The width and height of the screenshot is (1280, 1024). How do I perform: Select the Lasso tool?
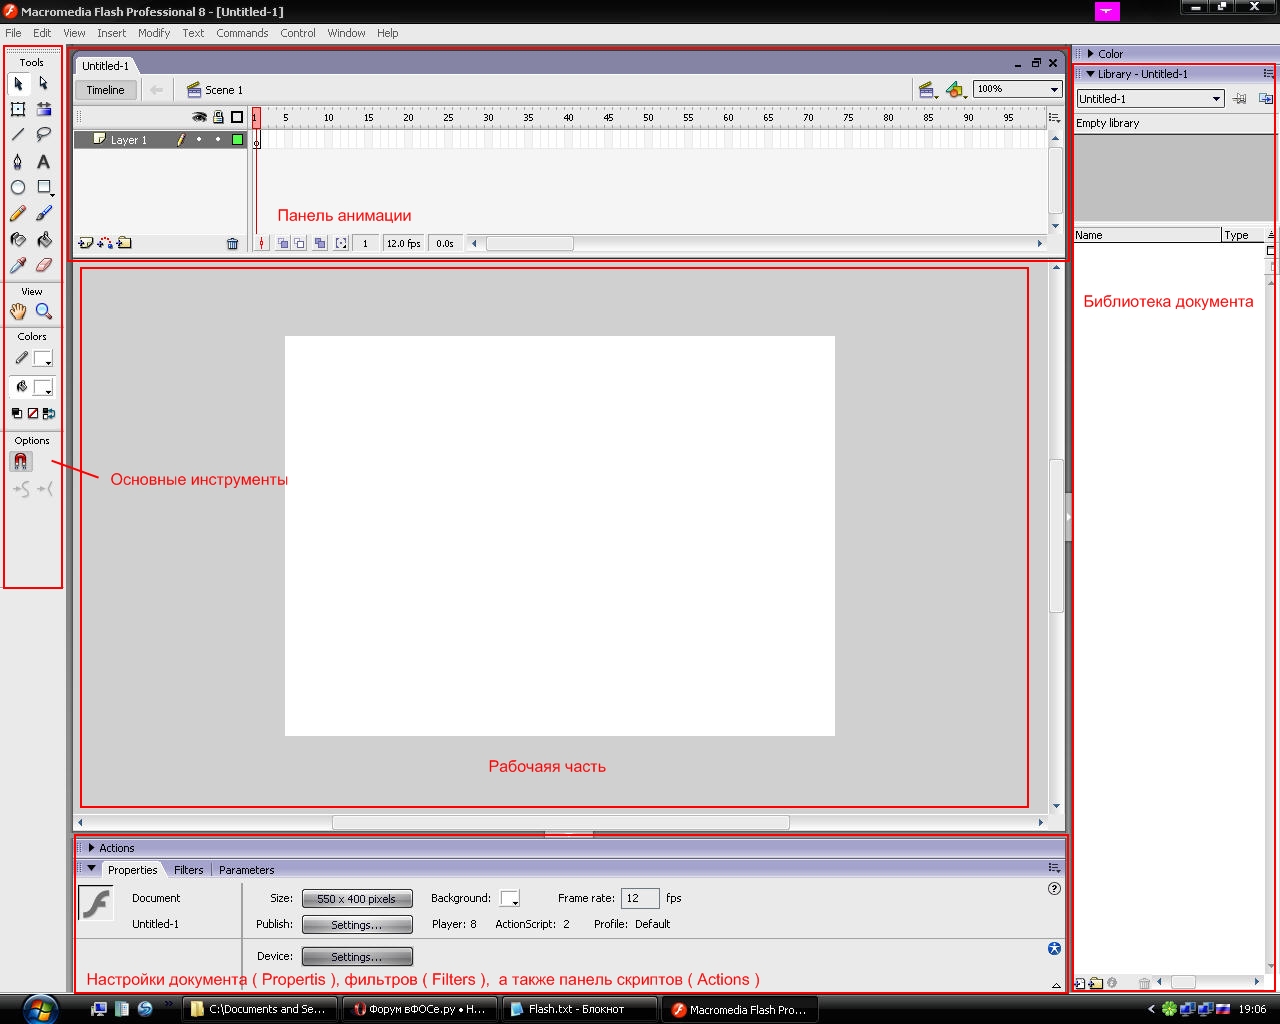[x=43, y=135]
